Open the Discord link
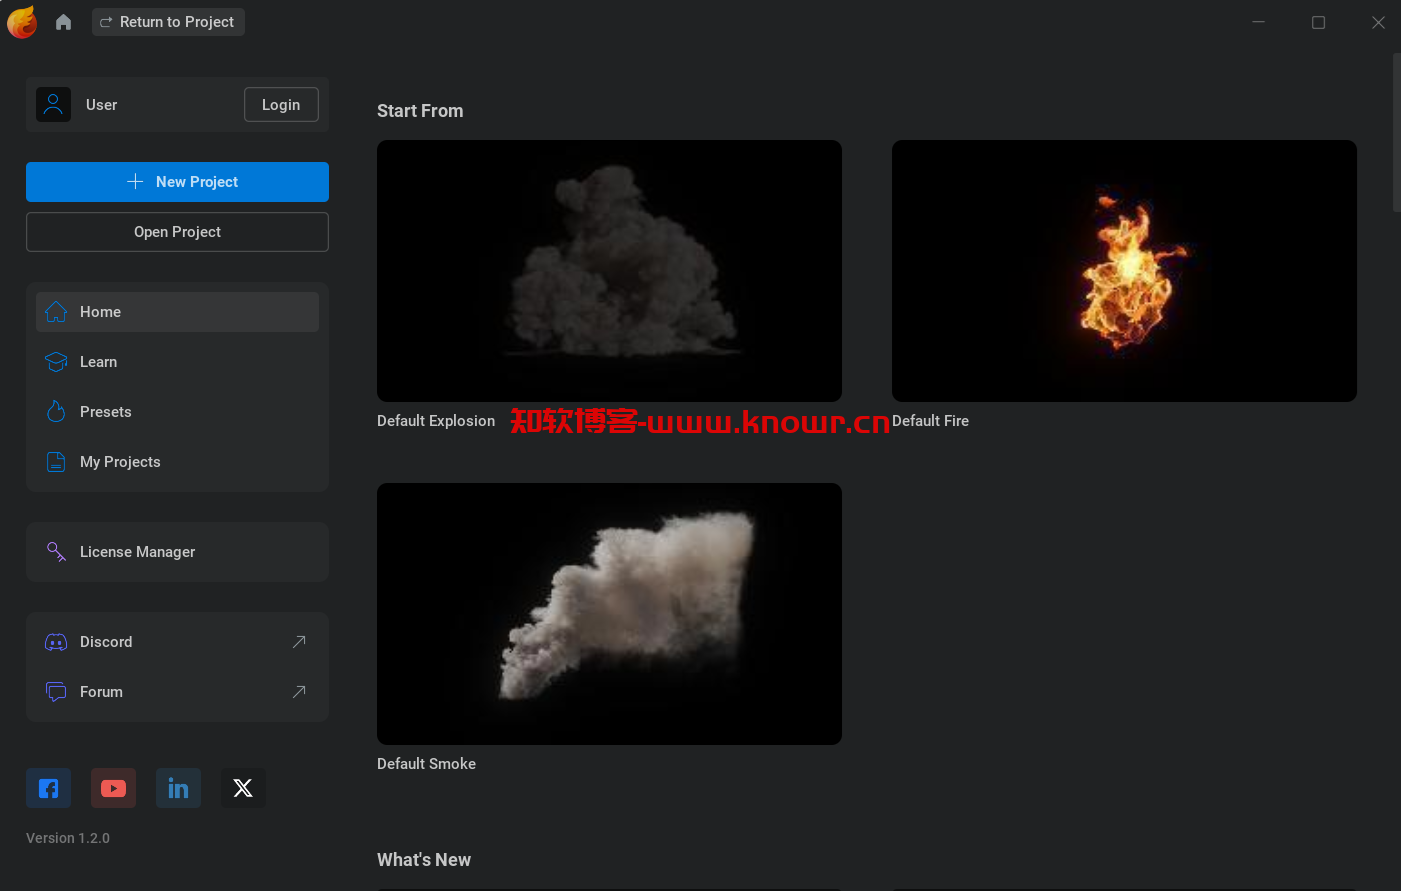 pos(177,642)
